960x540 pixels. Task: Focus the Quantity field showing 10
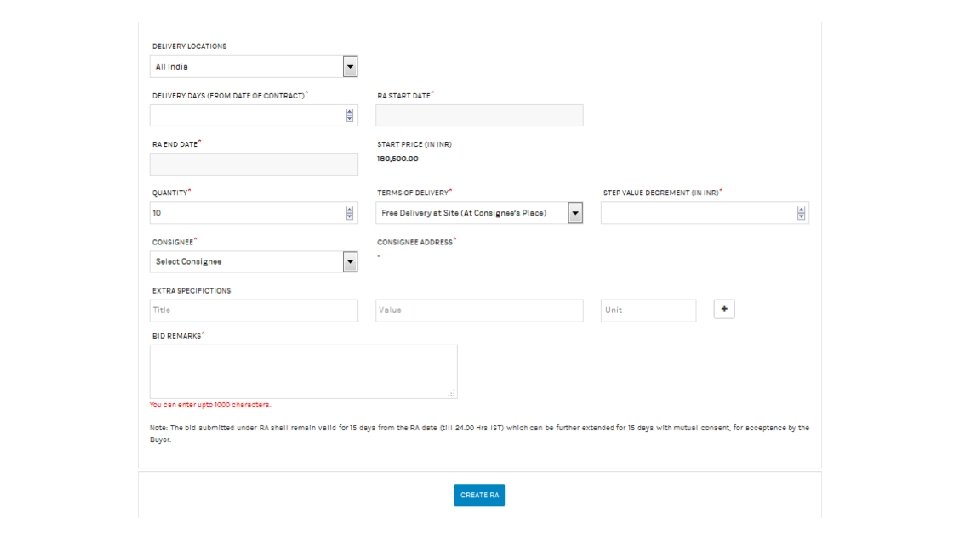(246, 213)
